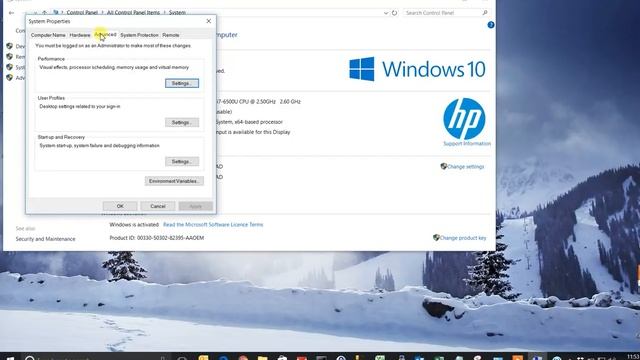Click Desktop settings related to your sign-in

coord(80,107)
